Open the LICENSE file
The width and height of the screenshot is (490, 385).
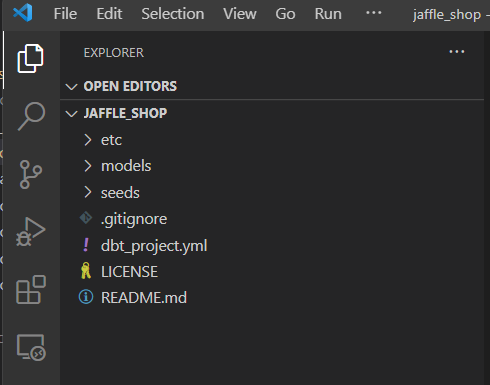[x=129, y=272]
